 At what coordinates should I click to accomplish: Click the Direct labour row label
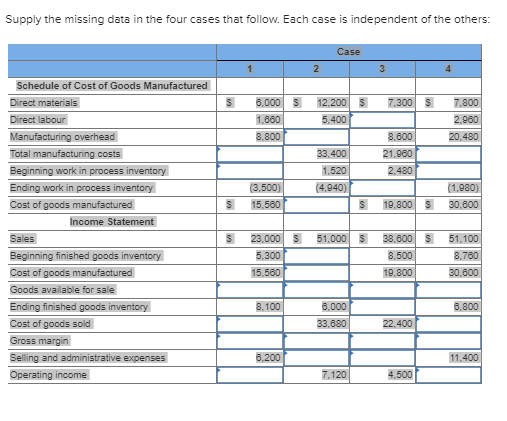click(38, 120)
